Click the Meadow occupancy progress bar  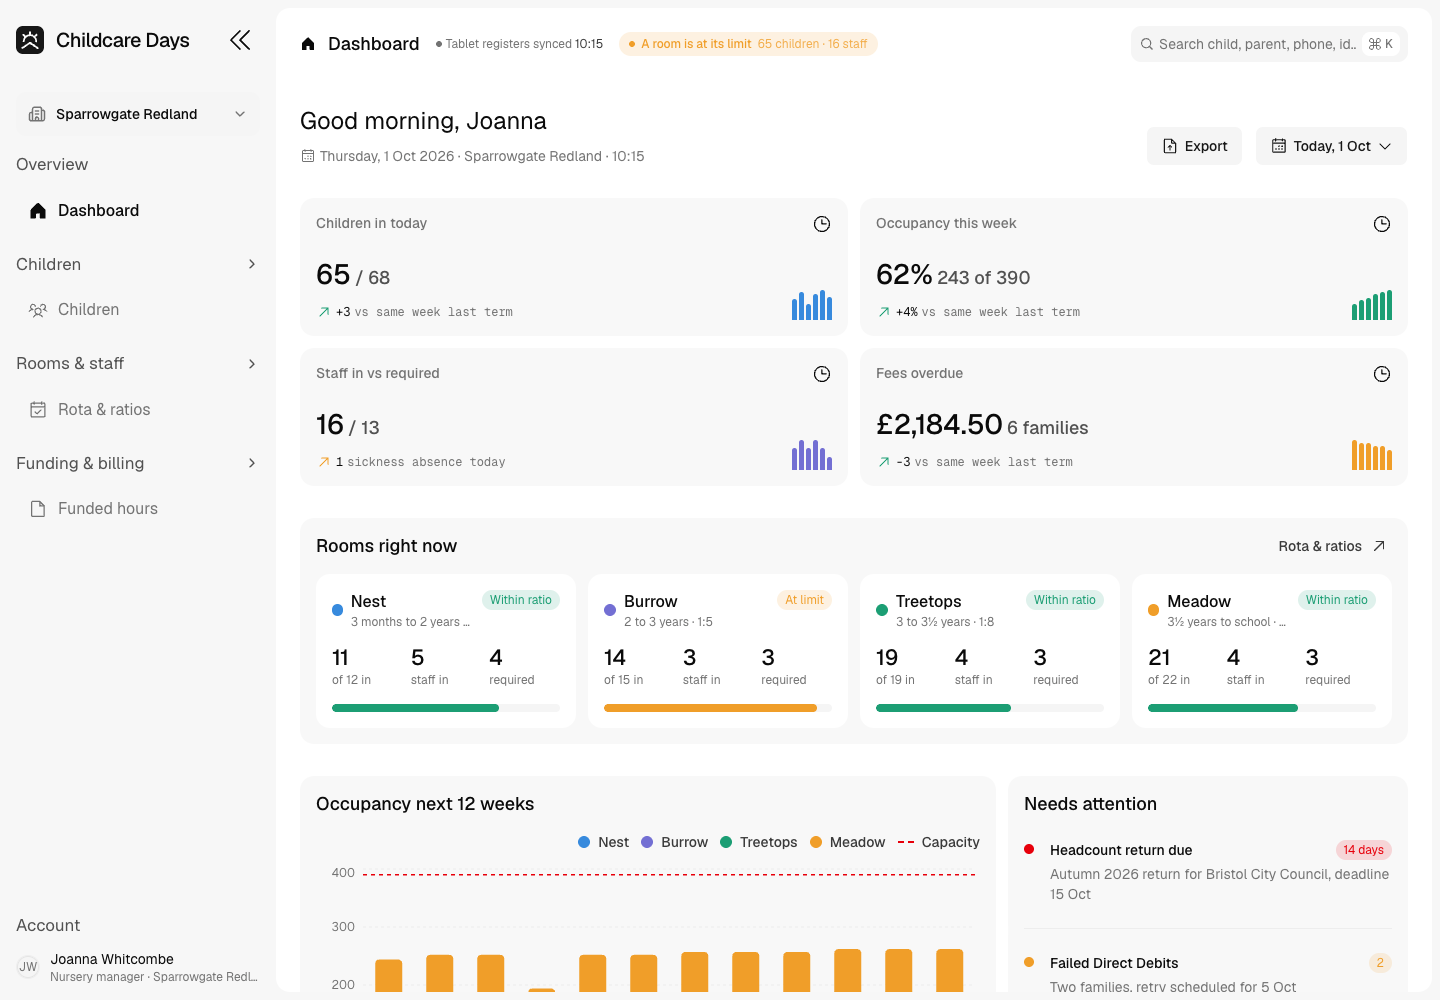[1262, 708]
